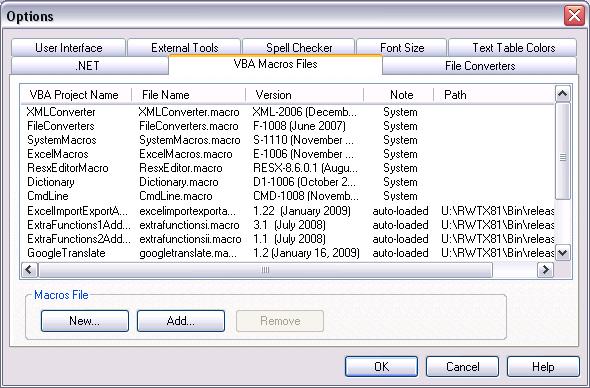
Task: Click the New... macros file button
Action: pyautogui.click(x=85, y=321)
